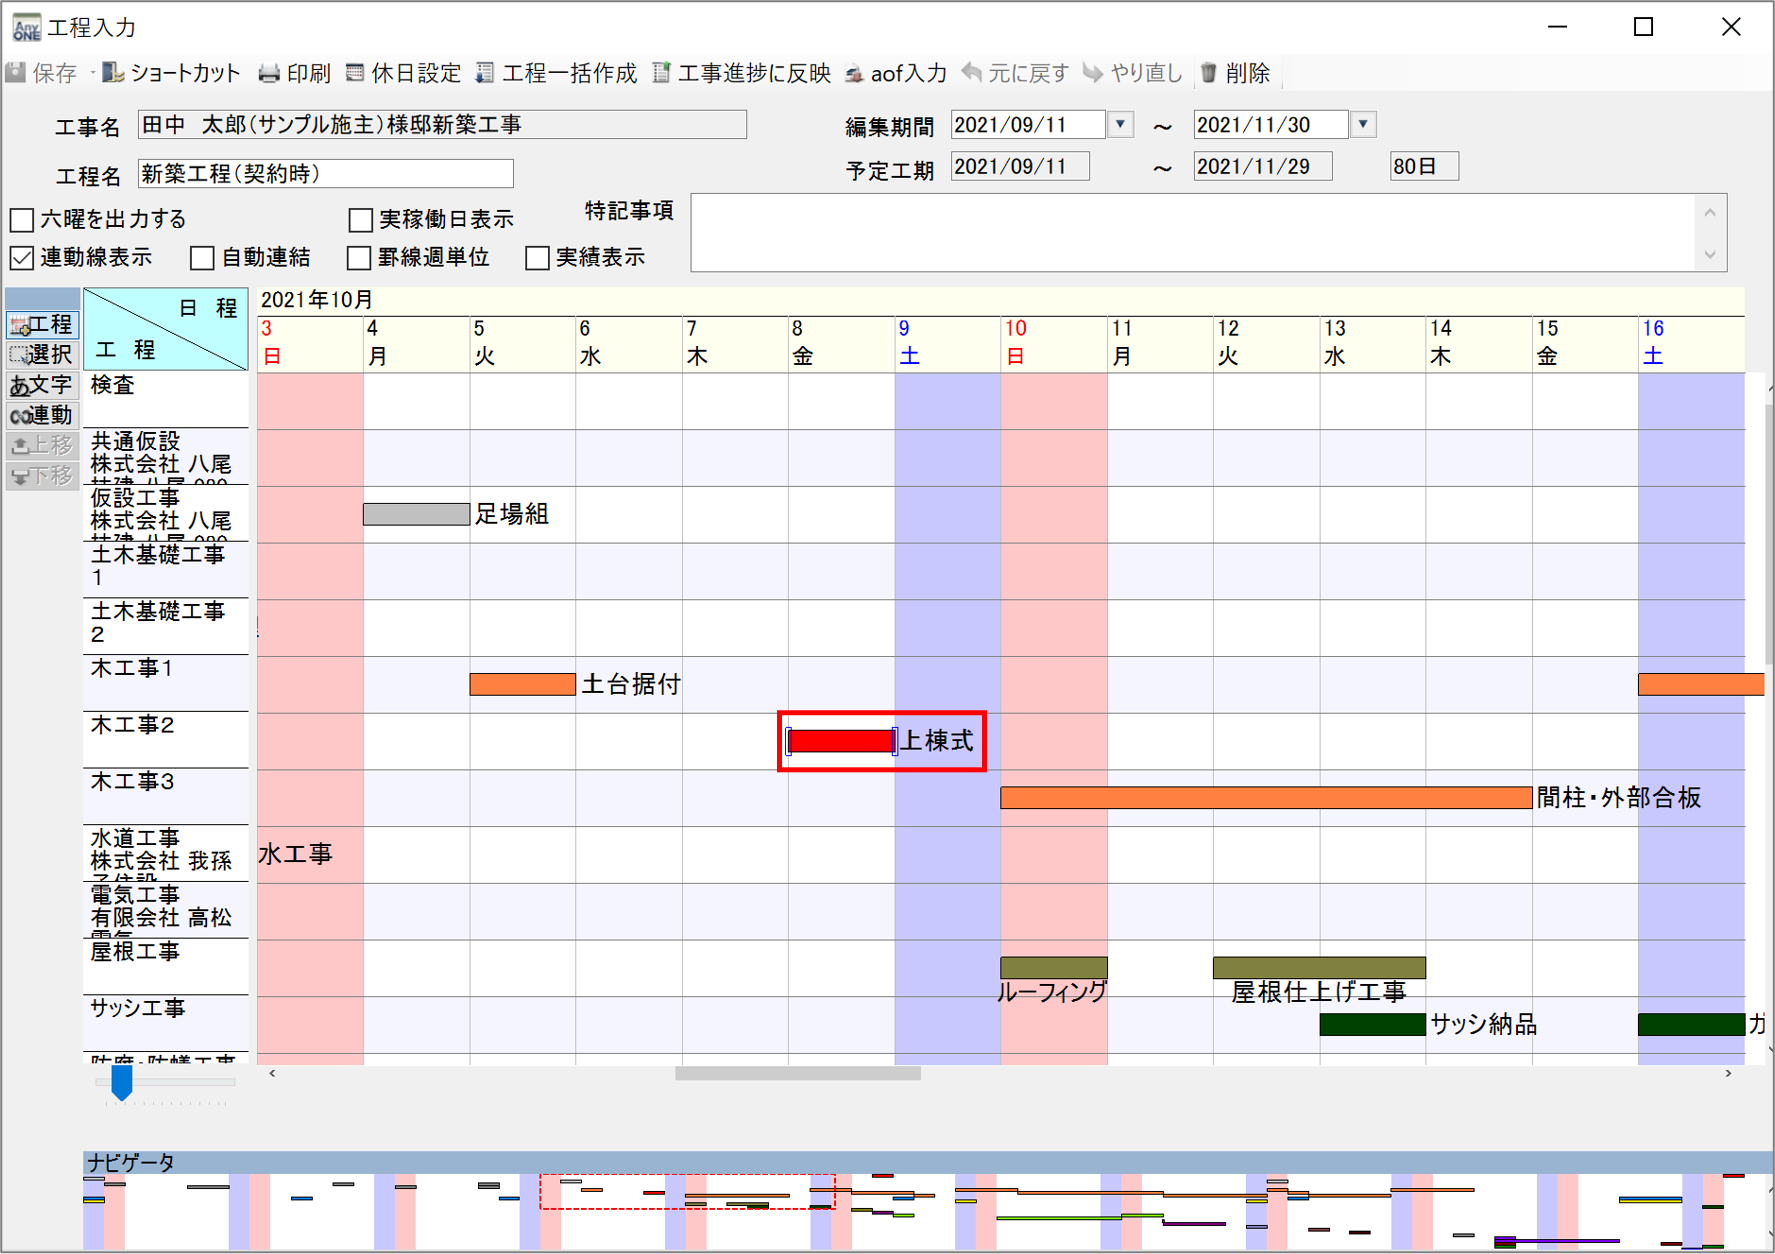Click the 保存 save icon
The image size is (1775, 1254).
tap(17, 73)
